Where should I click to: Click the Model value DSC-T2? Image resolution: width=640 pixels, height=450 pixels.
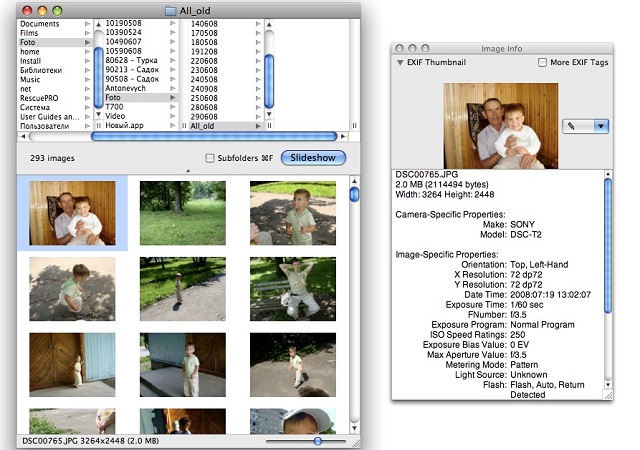click(526, 234)
